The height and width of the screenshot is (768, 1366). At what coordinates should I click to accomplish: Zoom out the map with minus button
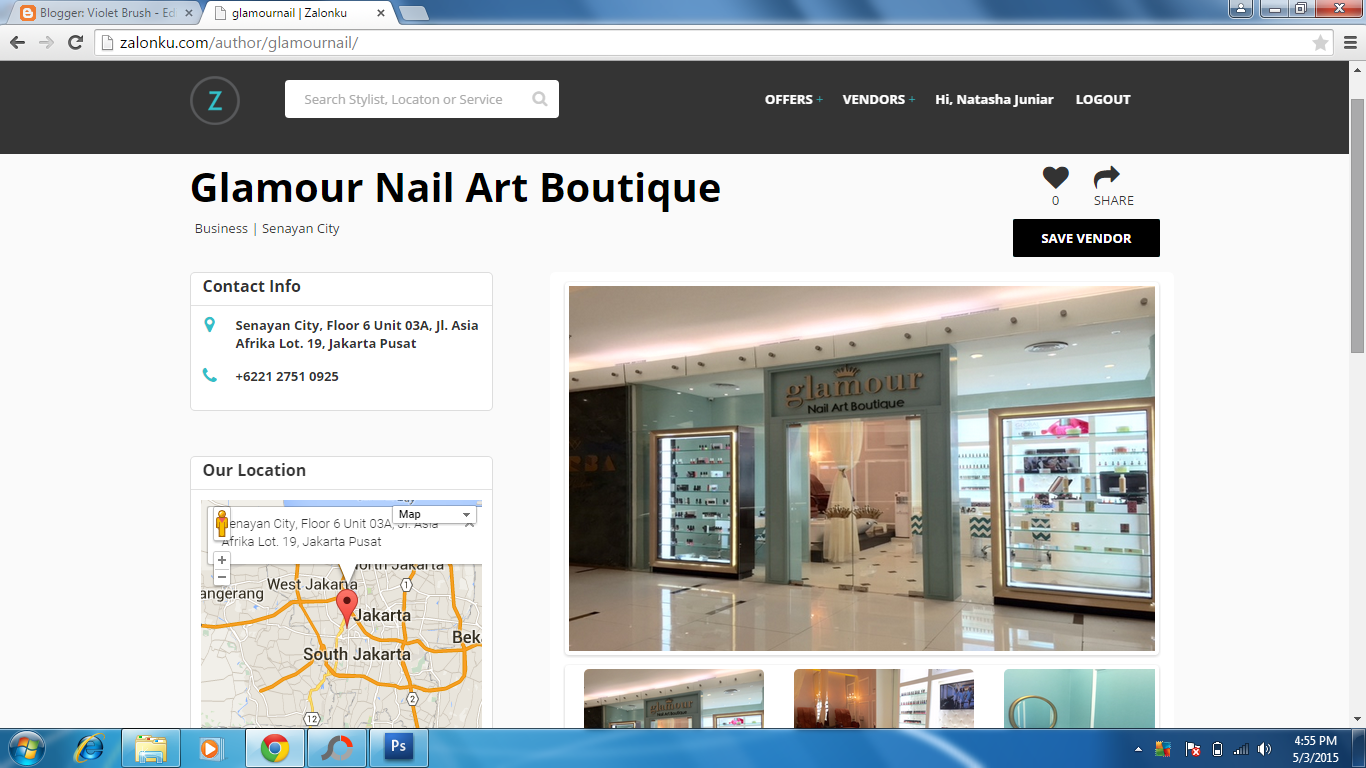point(222,577)
